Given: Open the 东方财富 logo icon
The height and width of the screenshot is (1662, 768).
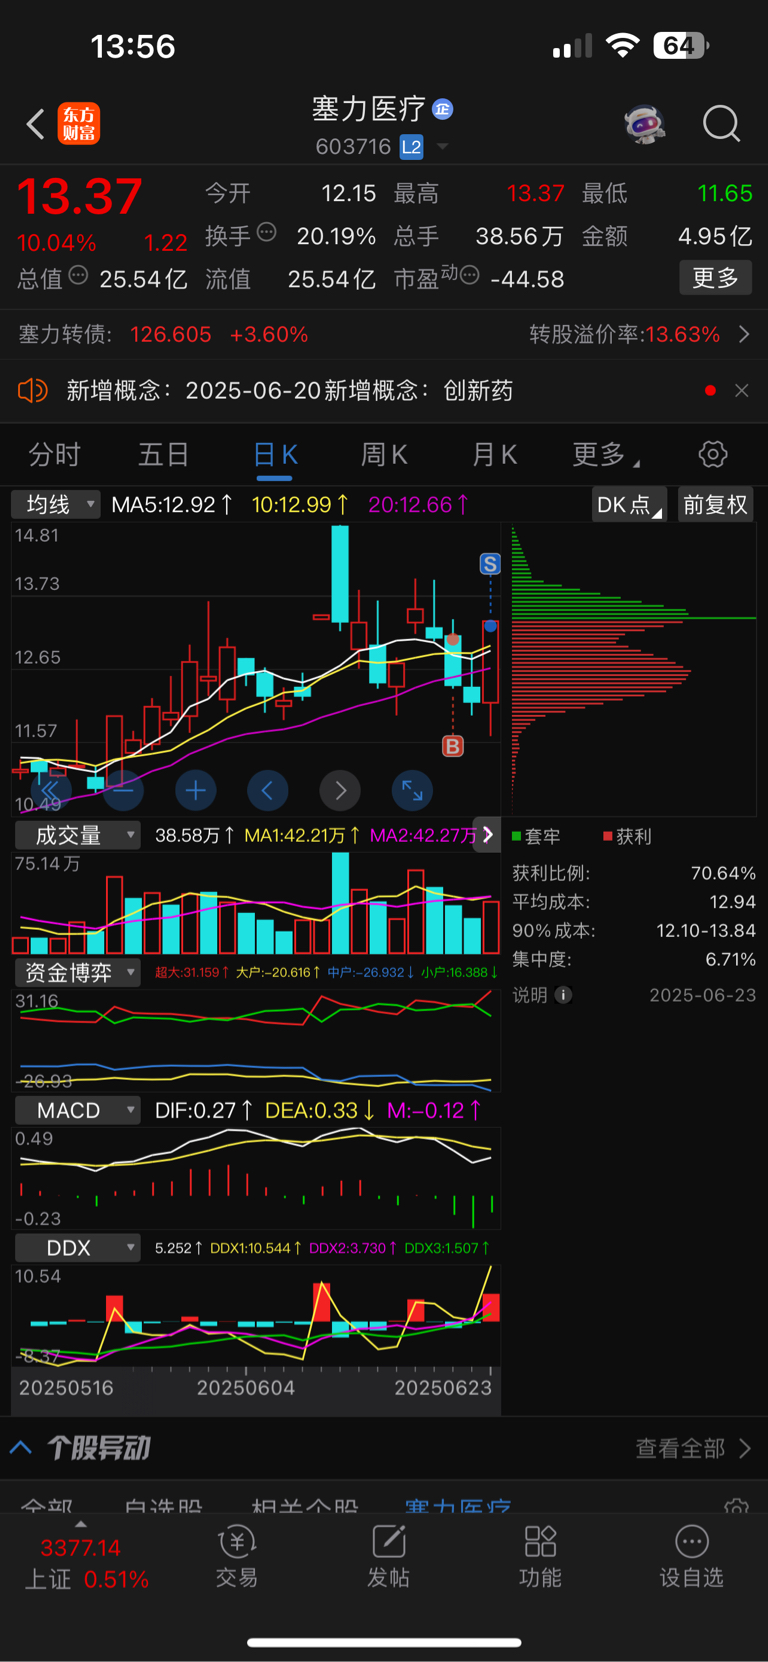Looking at the screenshot, I should pyautogui.click(x=79, y=124).
